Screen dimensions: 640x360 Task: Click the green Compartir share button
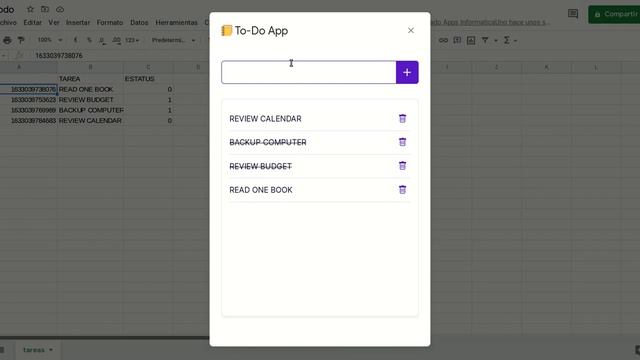[614, 14]
